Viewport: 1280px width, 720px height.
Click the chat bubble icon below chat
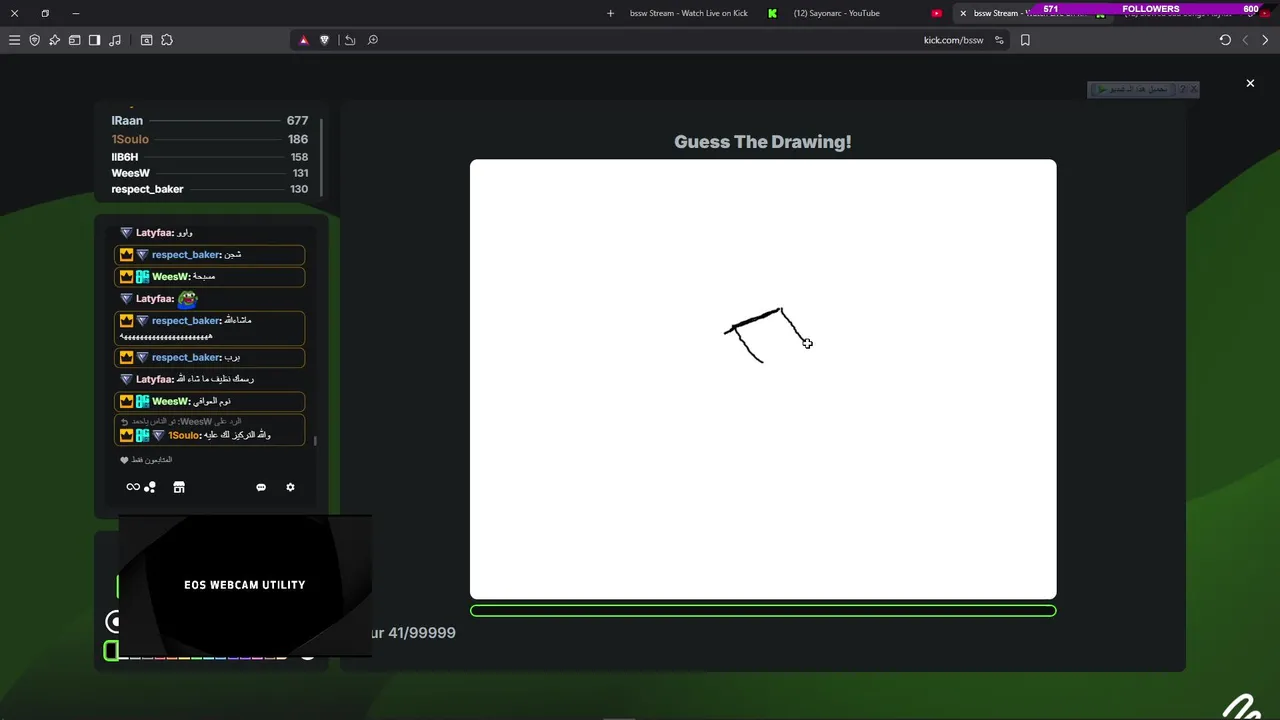pyautogui.click(x=261, y=487)
